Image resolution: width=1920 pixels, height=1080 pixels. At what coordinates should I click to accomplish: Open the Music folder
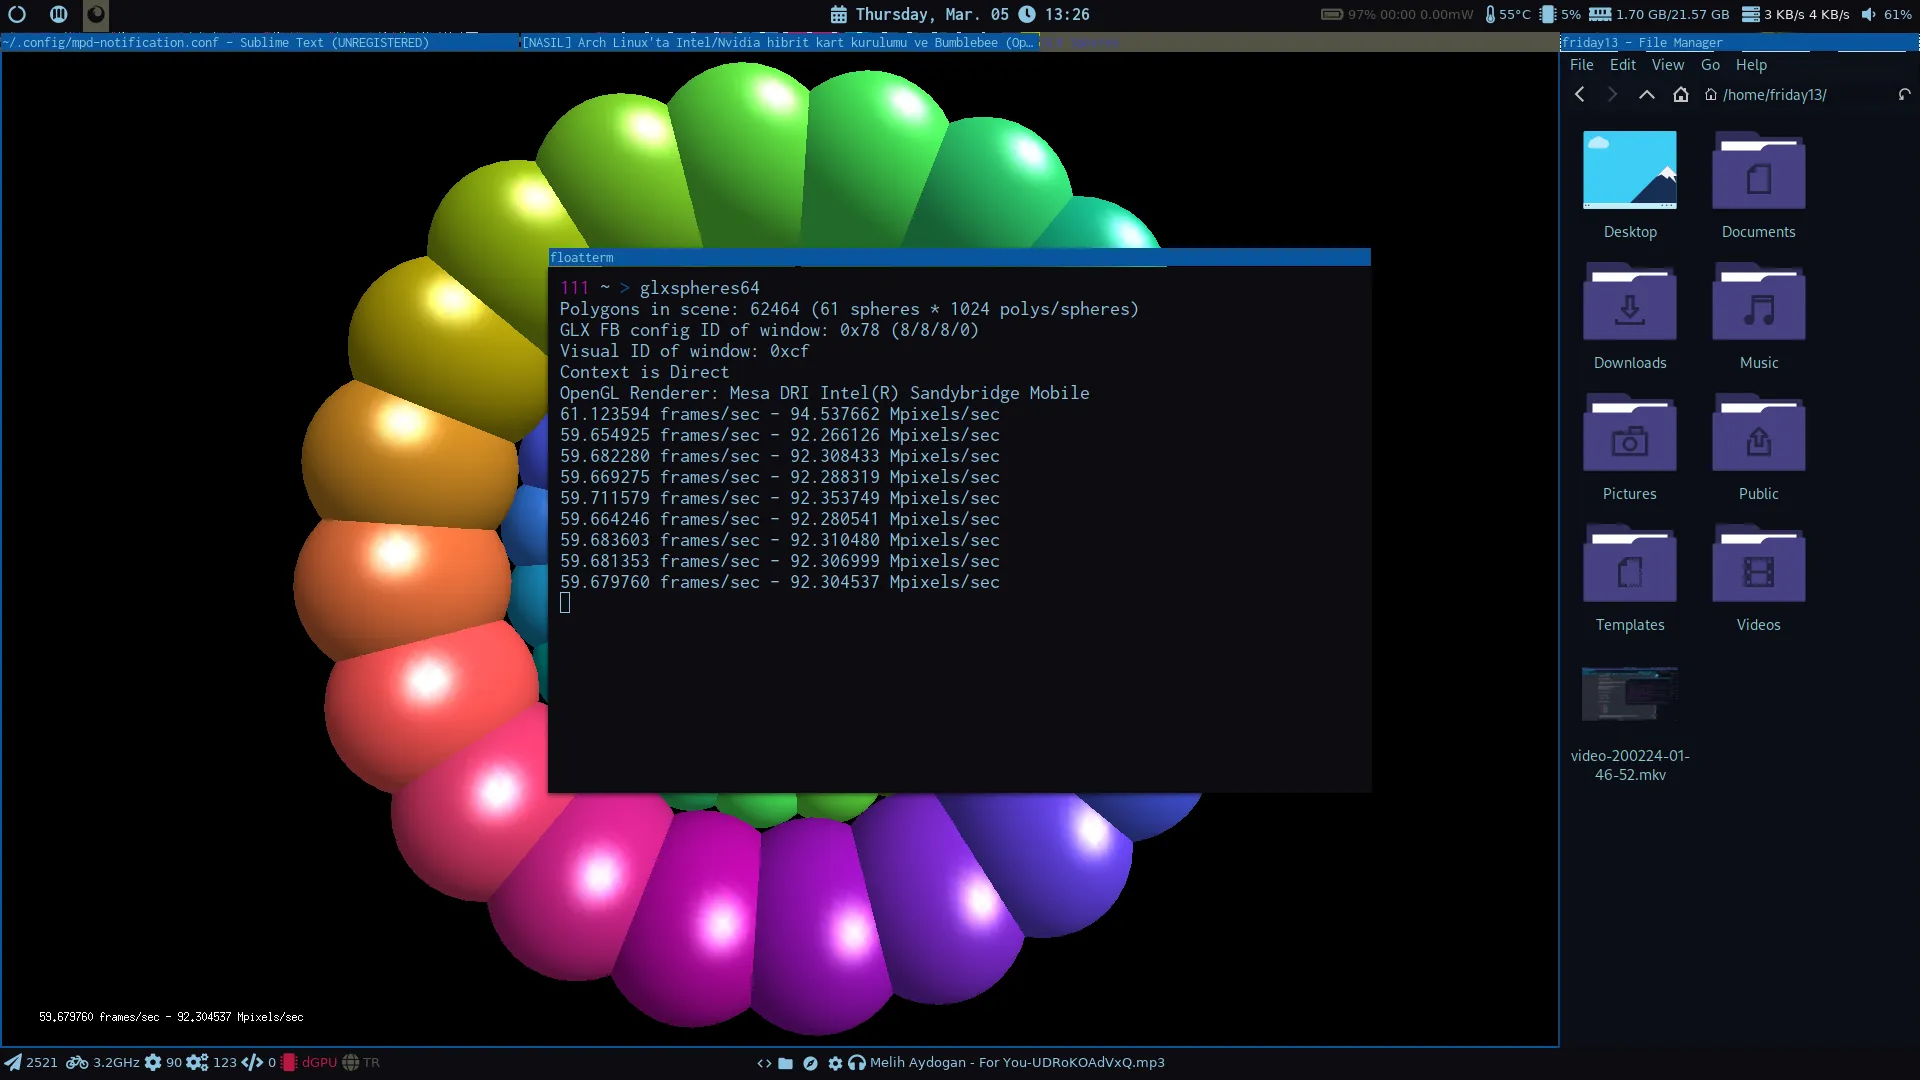click(x=1759, y=316)
